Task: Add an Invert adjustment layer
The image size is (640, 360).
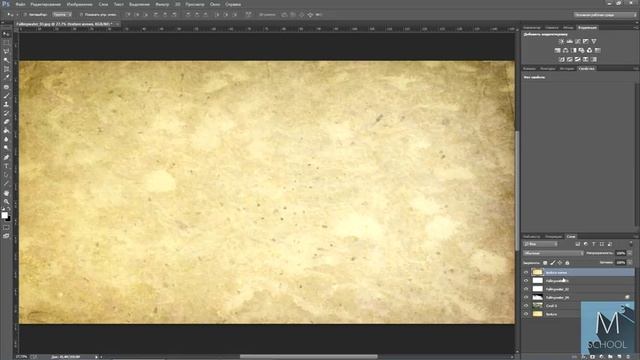Action: [x=562, y=59]
